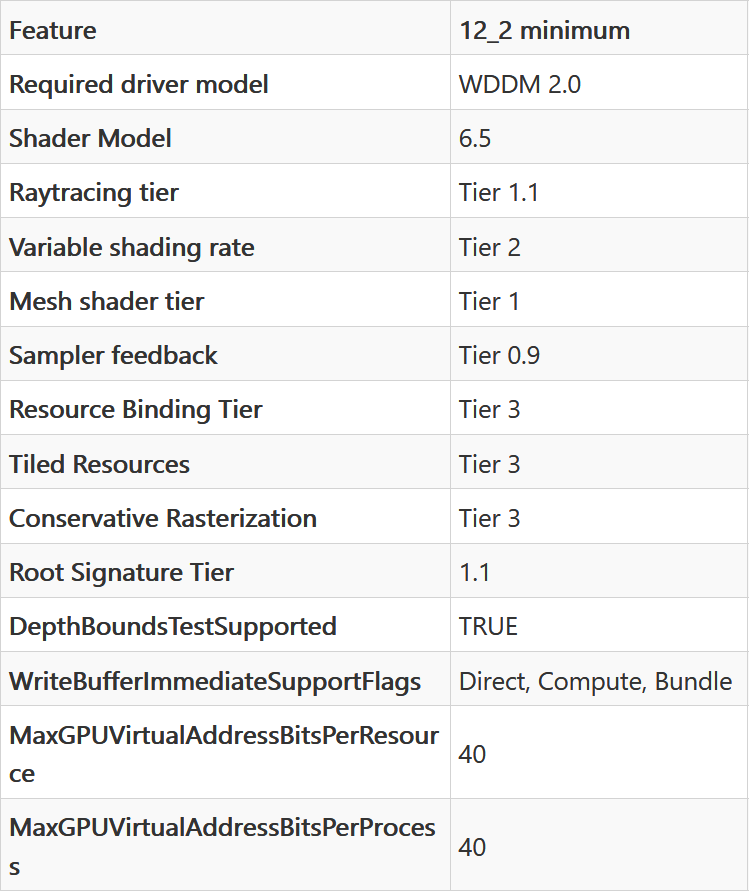Select the "Conservative Rasterization" label
Image resolution: width=749 pixels, height=891 pixels.
pyautogui.click(x=163, y=518)
